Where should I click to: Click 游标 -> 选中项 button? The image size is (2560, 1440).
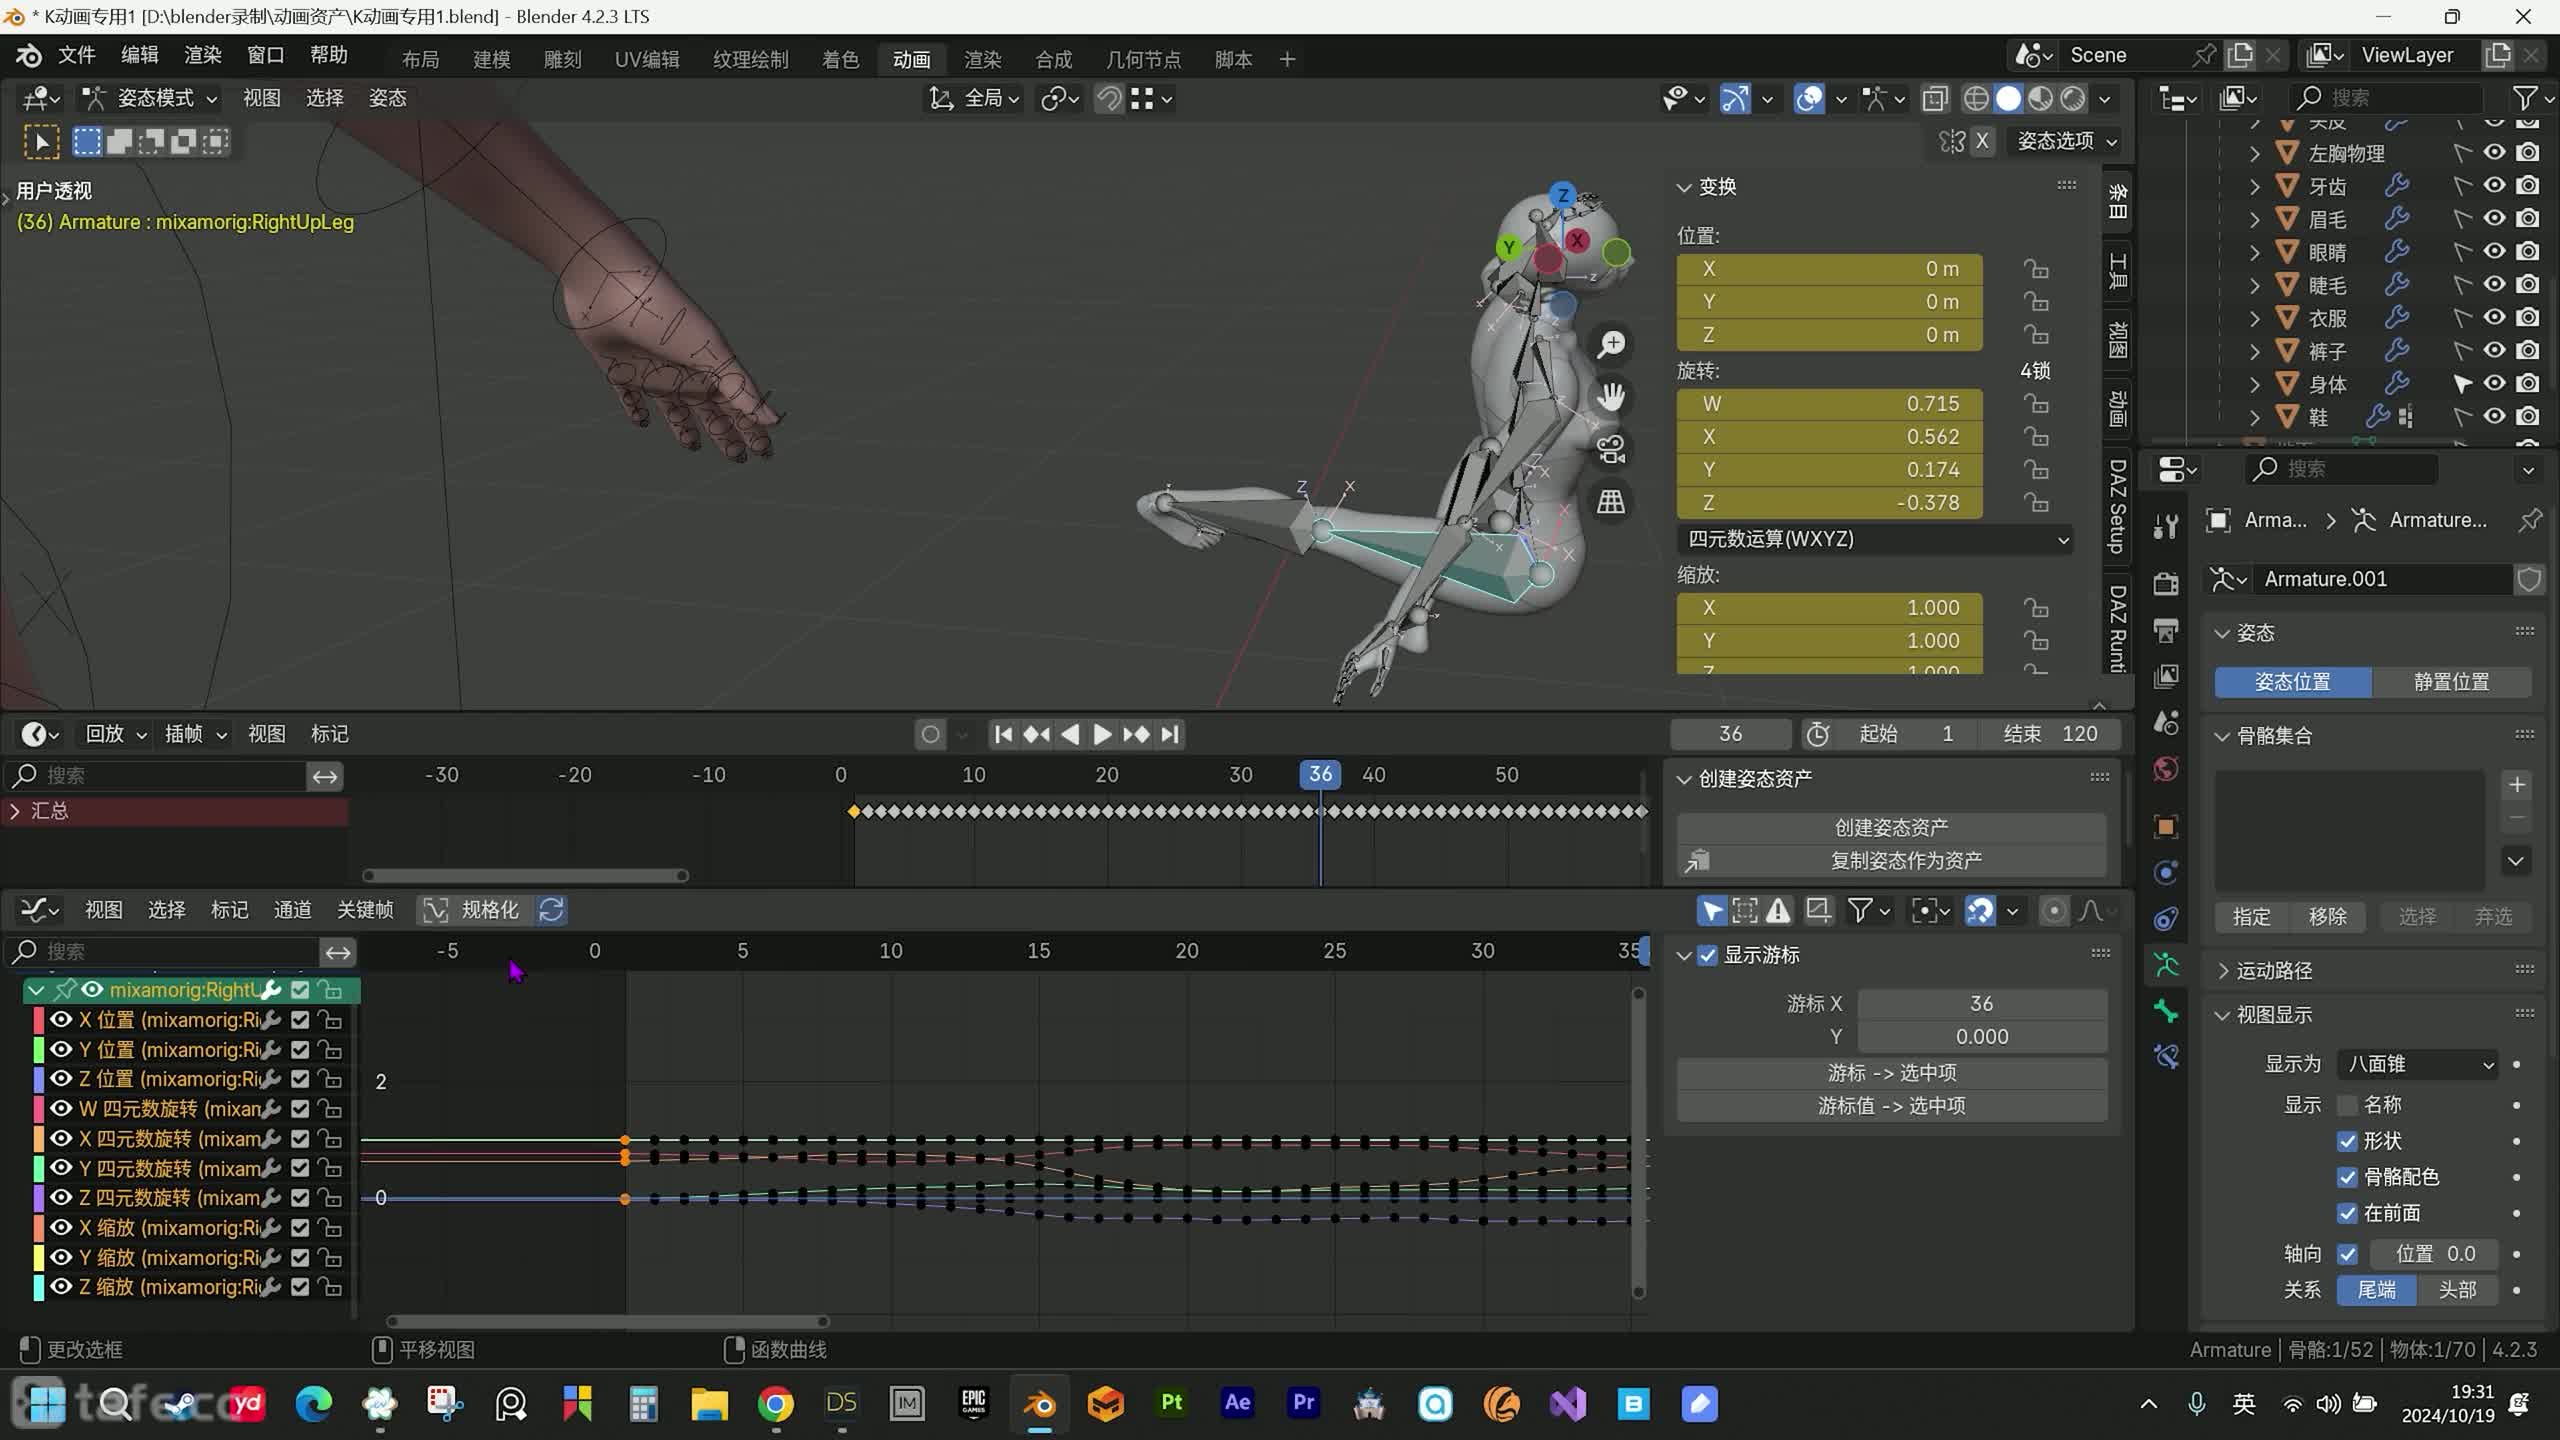pos(1891,1073)
